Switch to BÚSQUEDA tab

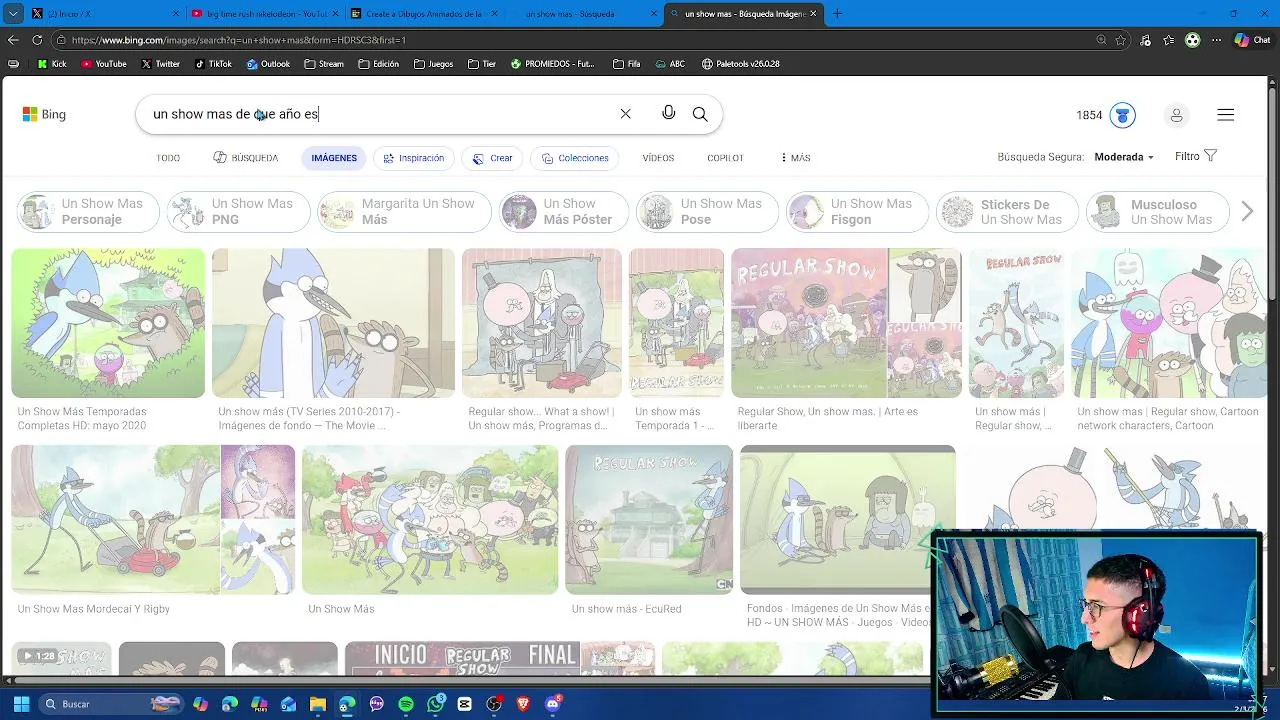coord(246,158)
